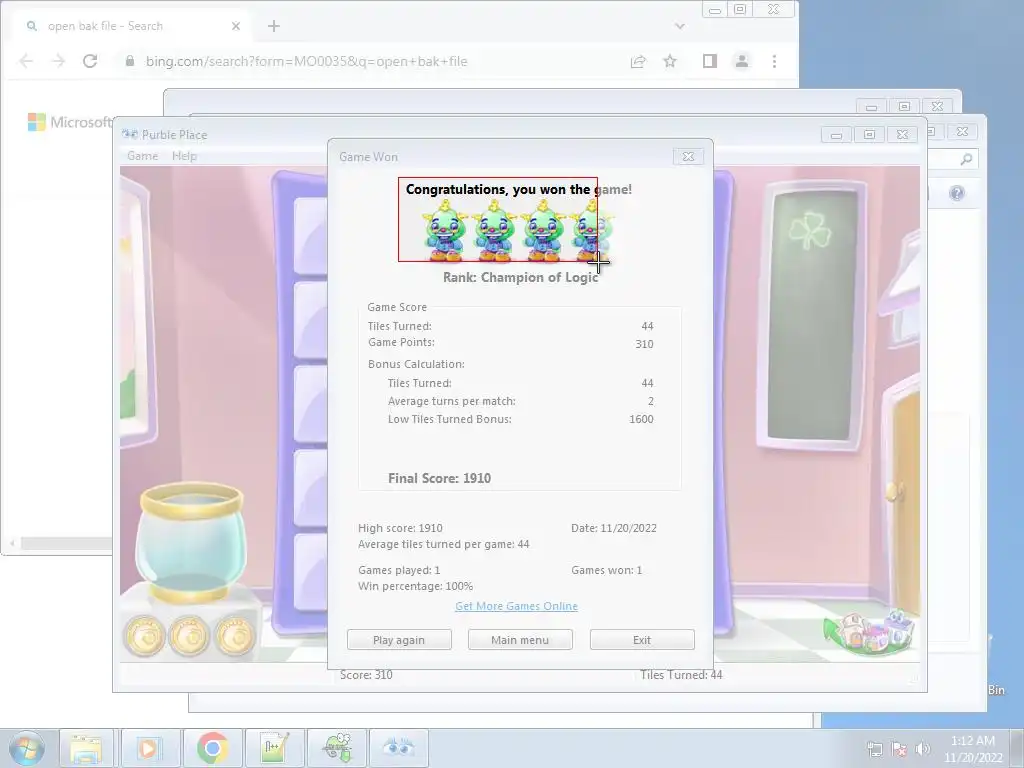Click the bing.com address bar URL

(306, 61)
